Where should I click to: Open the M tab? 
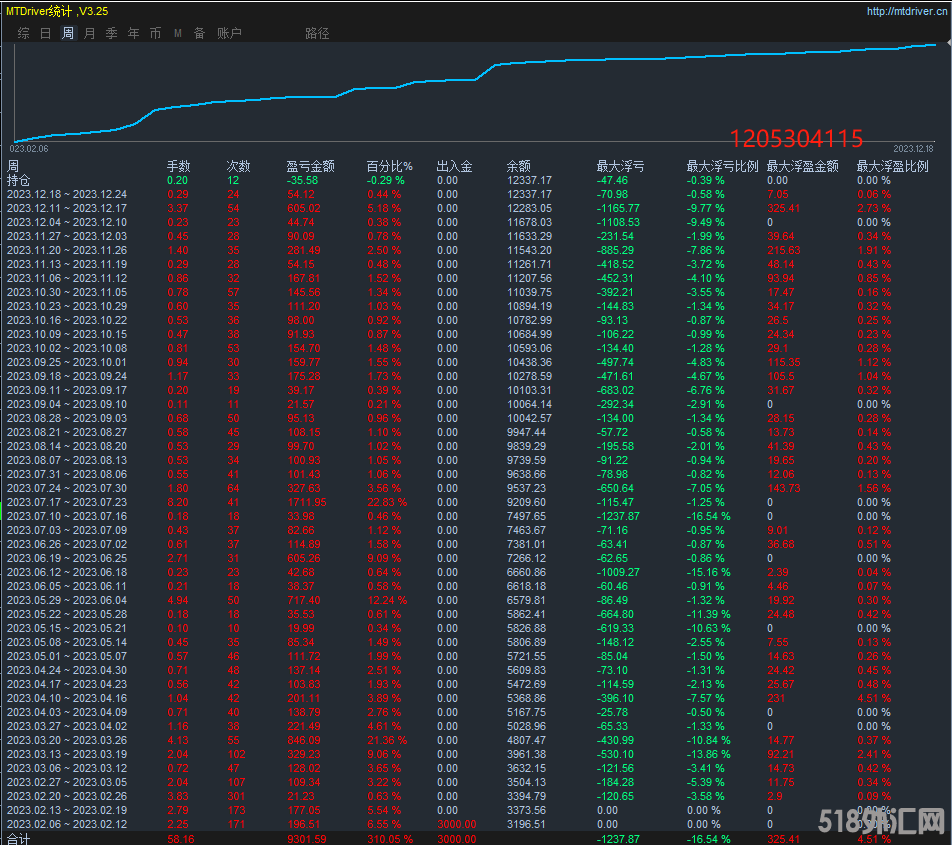[178, 33]
